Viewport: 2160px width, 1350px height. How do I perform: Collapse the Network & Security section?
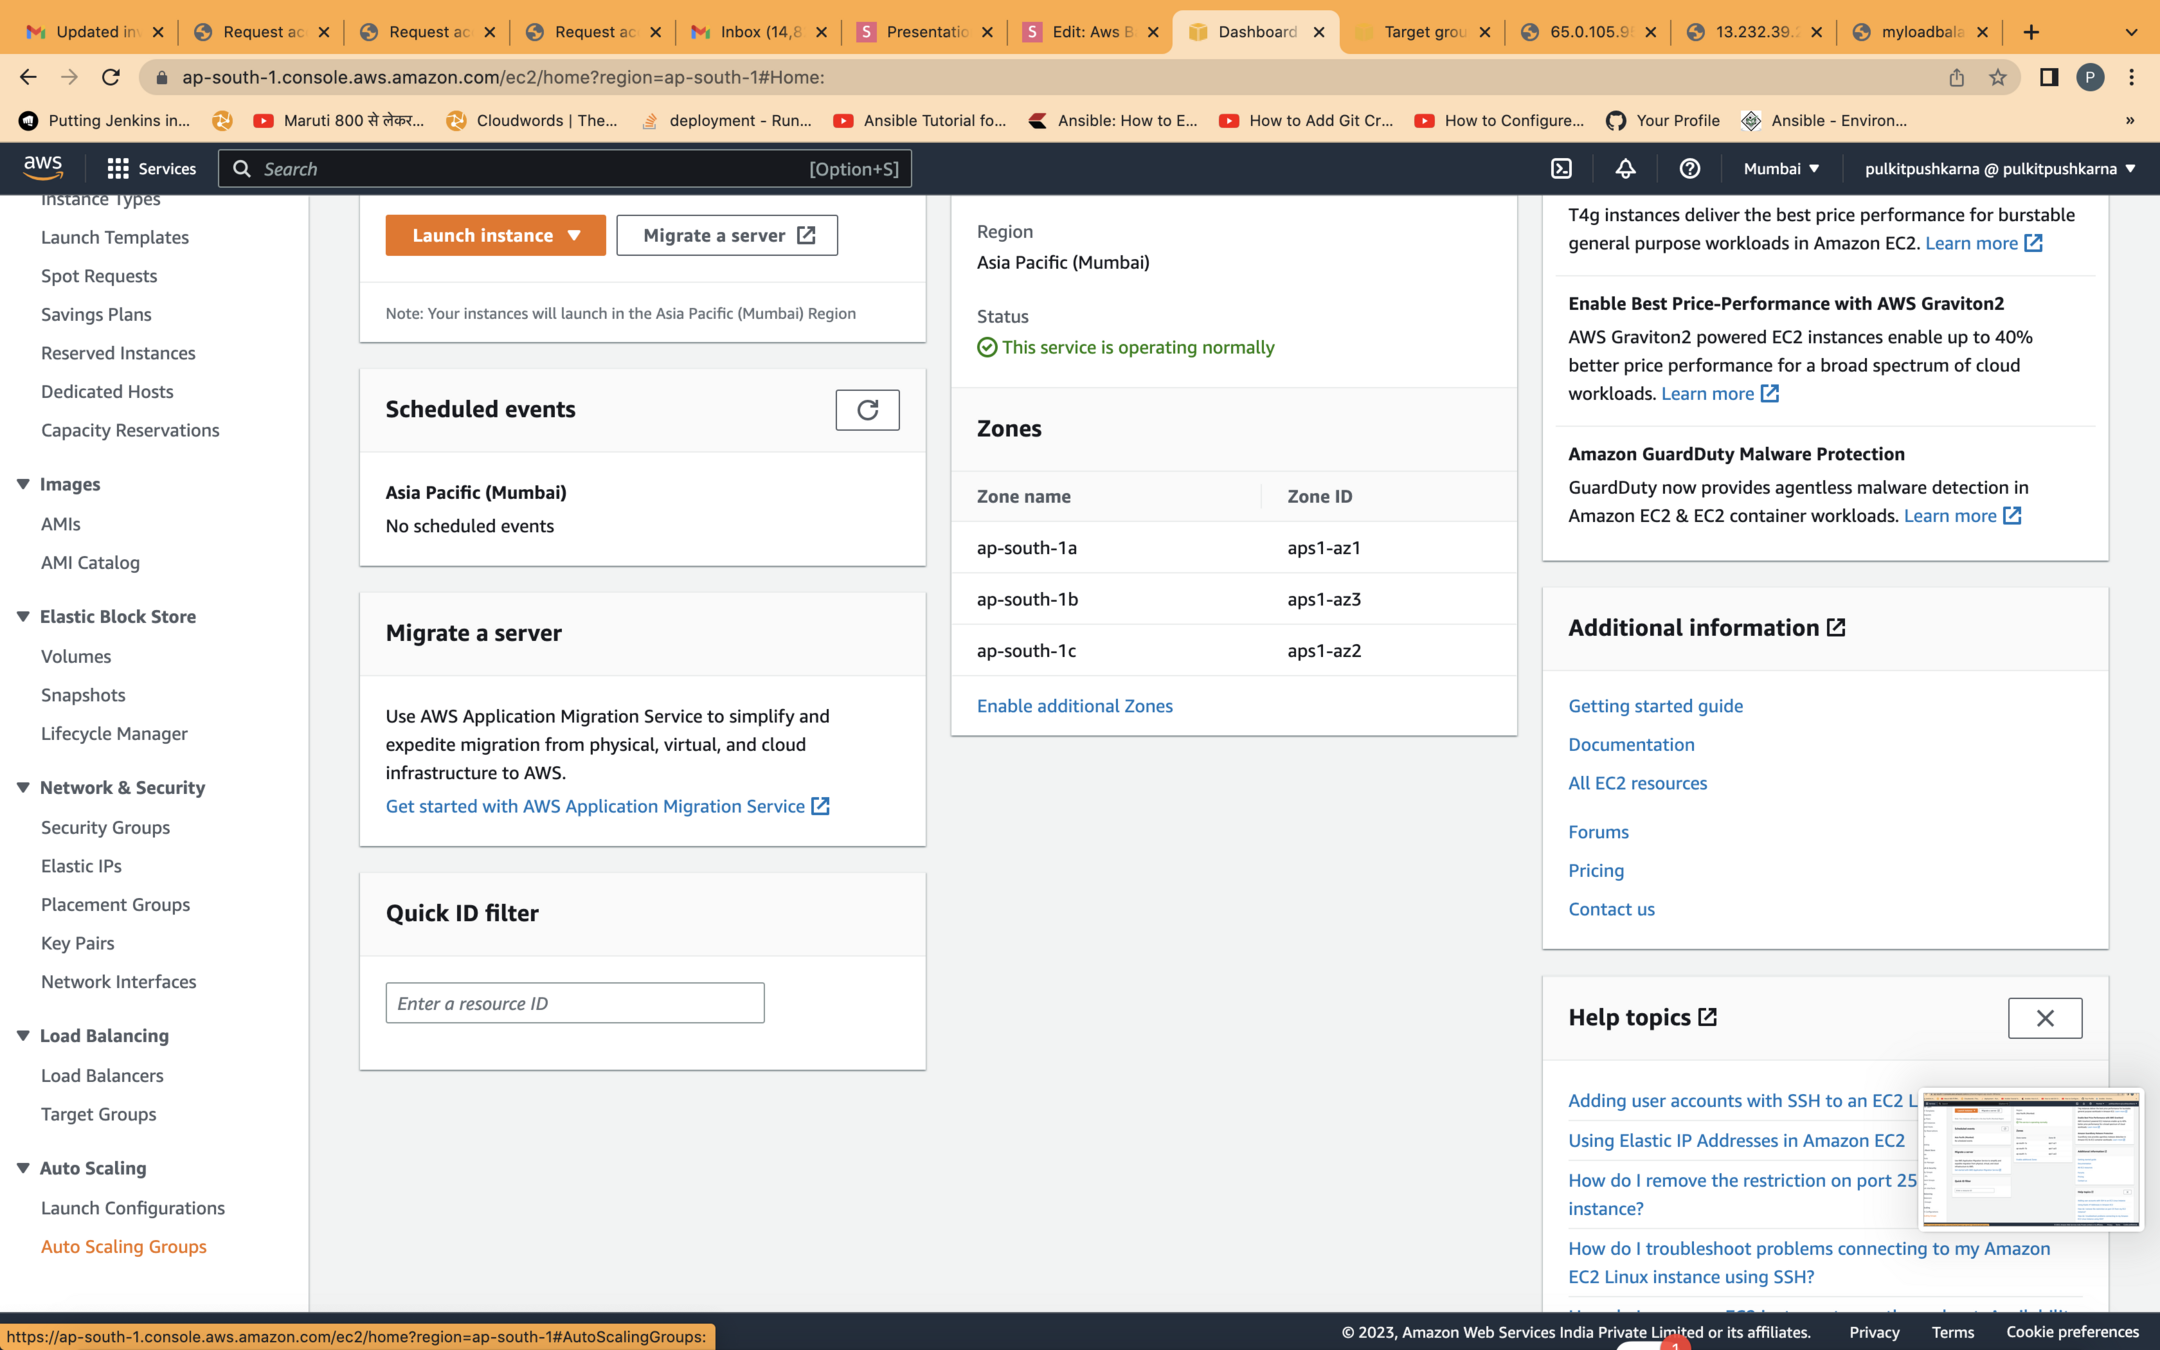coord(23,787)
